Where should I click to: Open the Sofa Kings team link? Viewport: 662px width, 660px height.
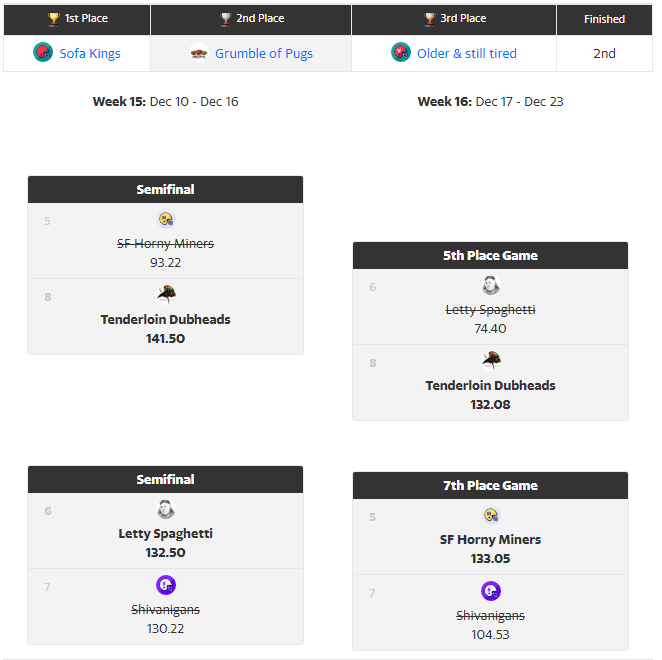90,54
